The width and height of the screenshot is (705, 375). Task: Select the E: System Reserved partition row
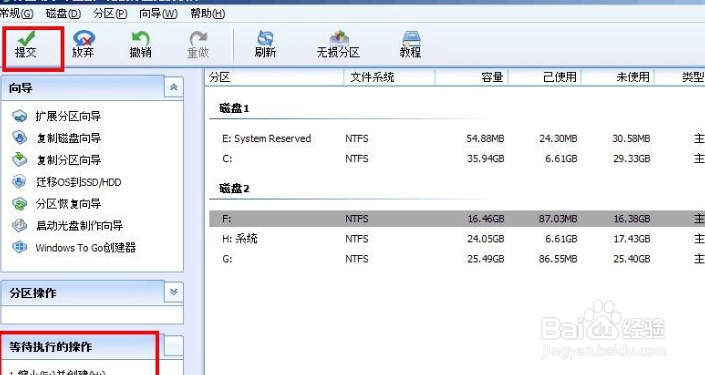(457, 138)
